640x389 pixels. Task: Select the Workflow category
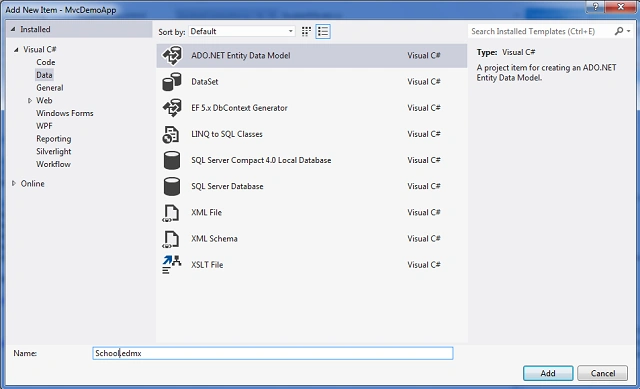point(53,164)
